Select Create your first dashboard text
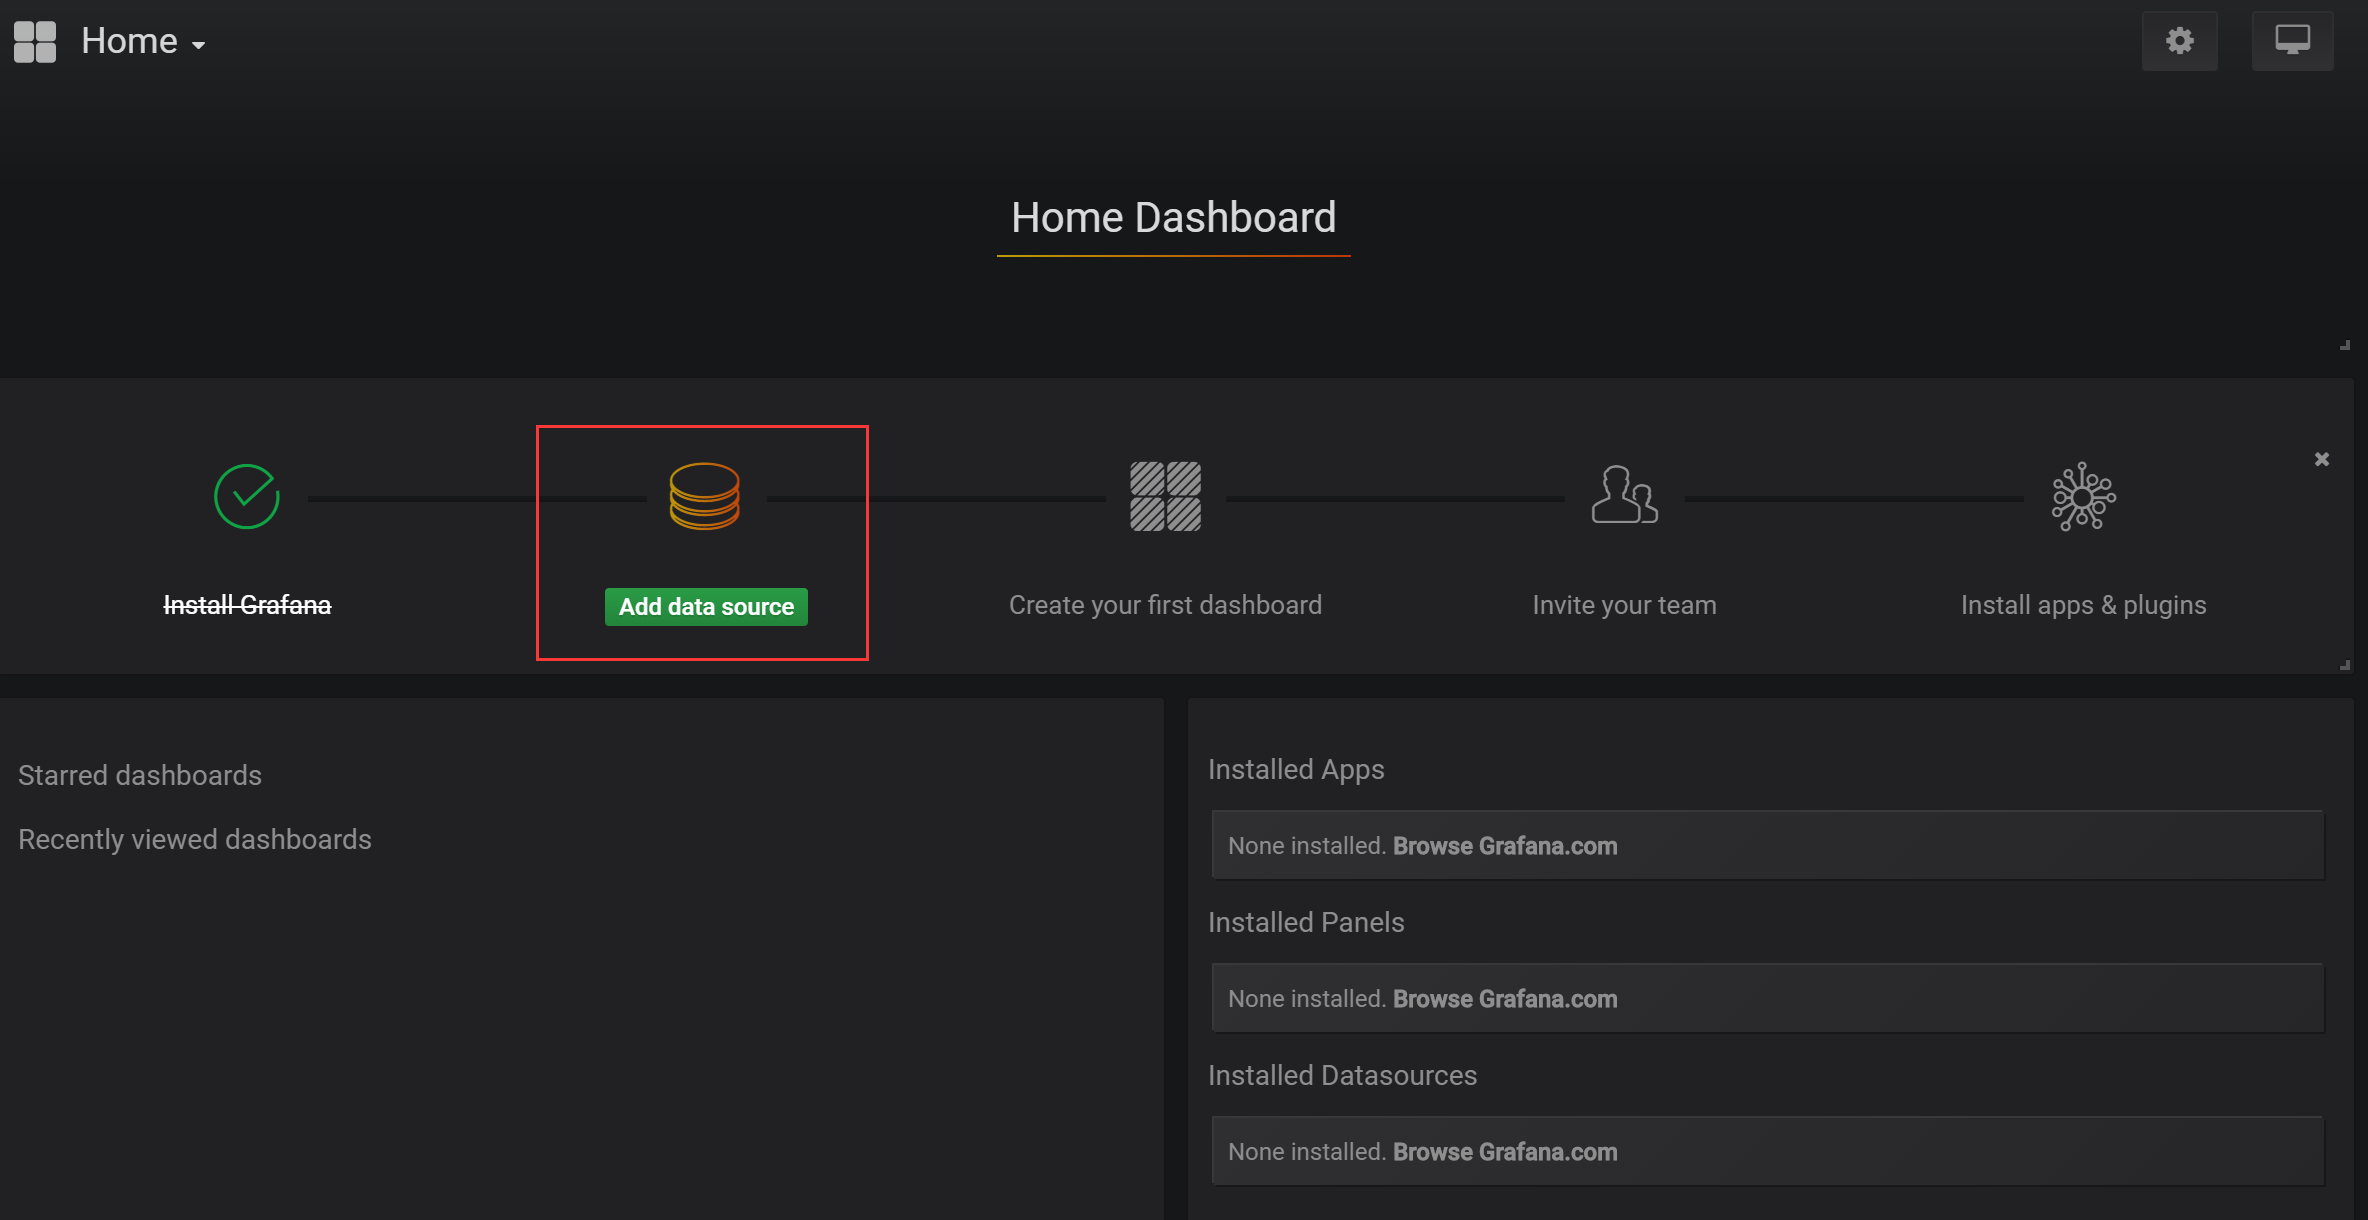Viewport: 2368px width, 1220px height. [1165, 605]
